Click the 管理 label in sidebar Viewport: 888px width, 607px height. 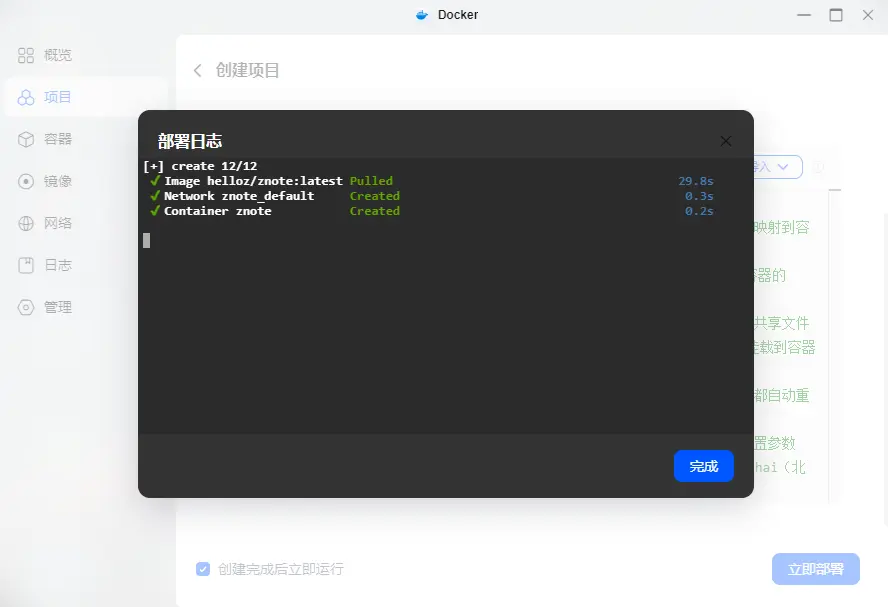click(x=58, y=307)
